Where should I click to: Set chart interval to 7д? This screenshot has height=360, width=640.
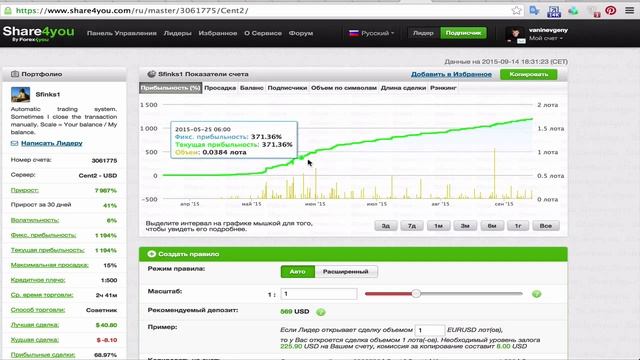tap(412, 226)
